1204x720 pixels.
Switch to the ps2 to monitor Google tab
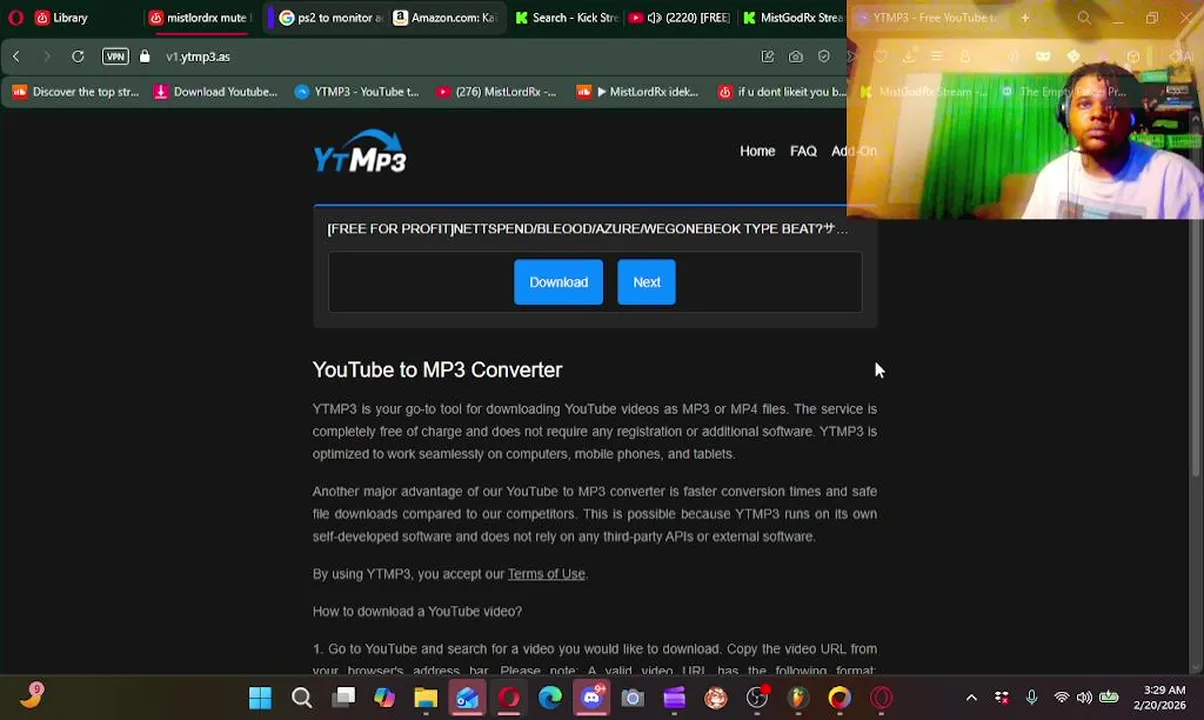click(x=330, y=18)
